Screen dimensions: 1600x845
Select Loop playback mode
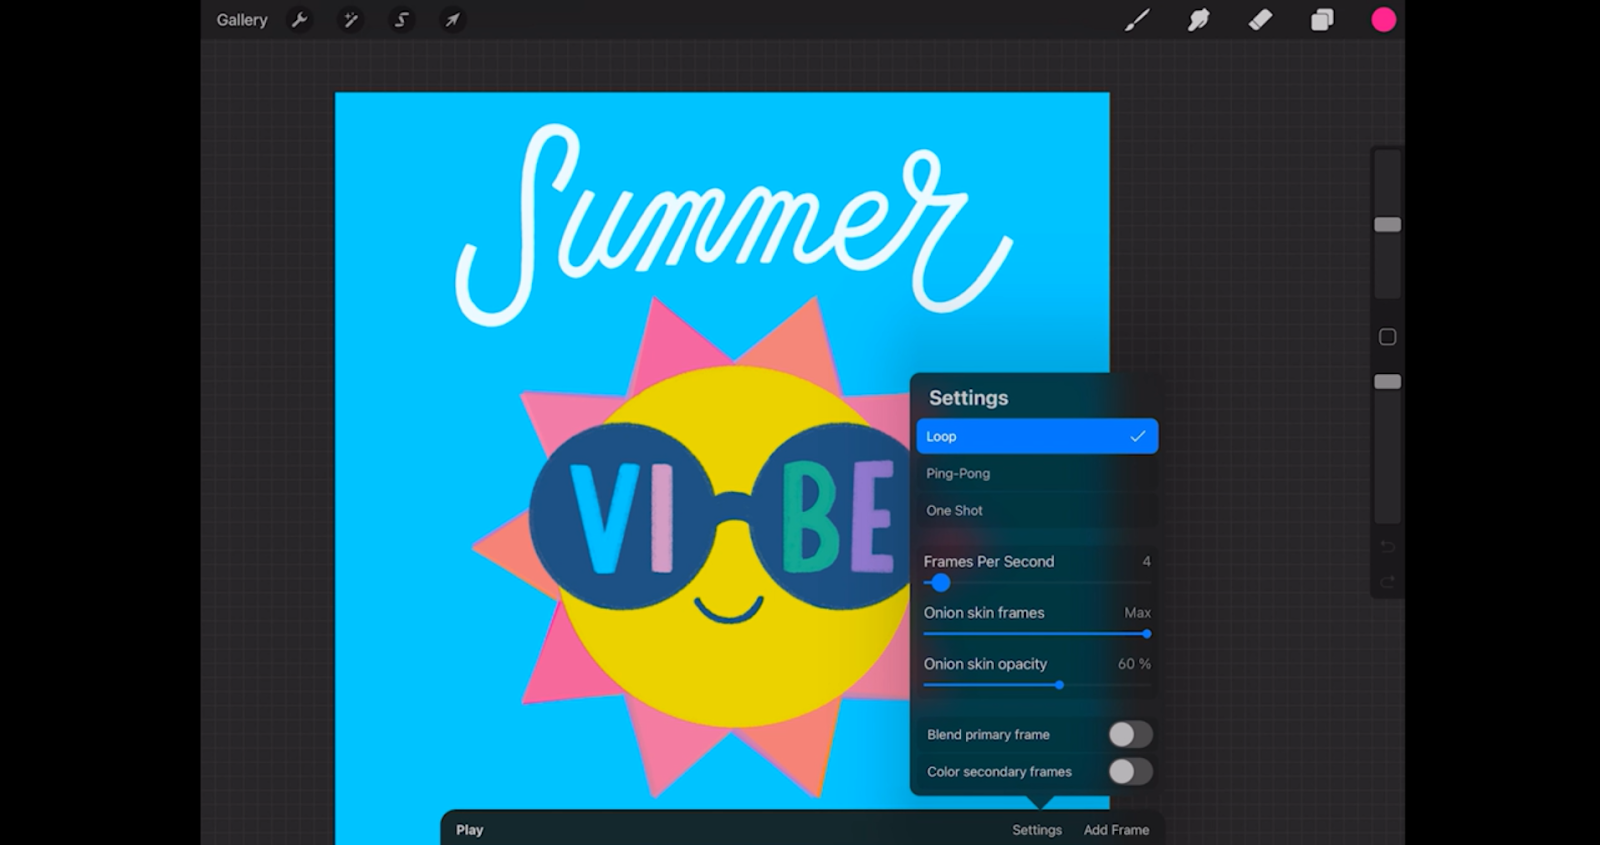[x=1037, y=436]
